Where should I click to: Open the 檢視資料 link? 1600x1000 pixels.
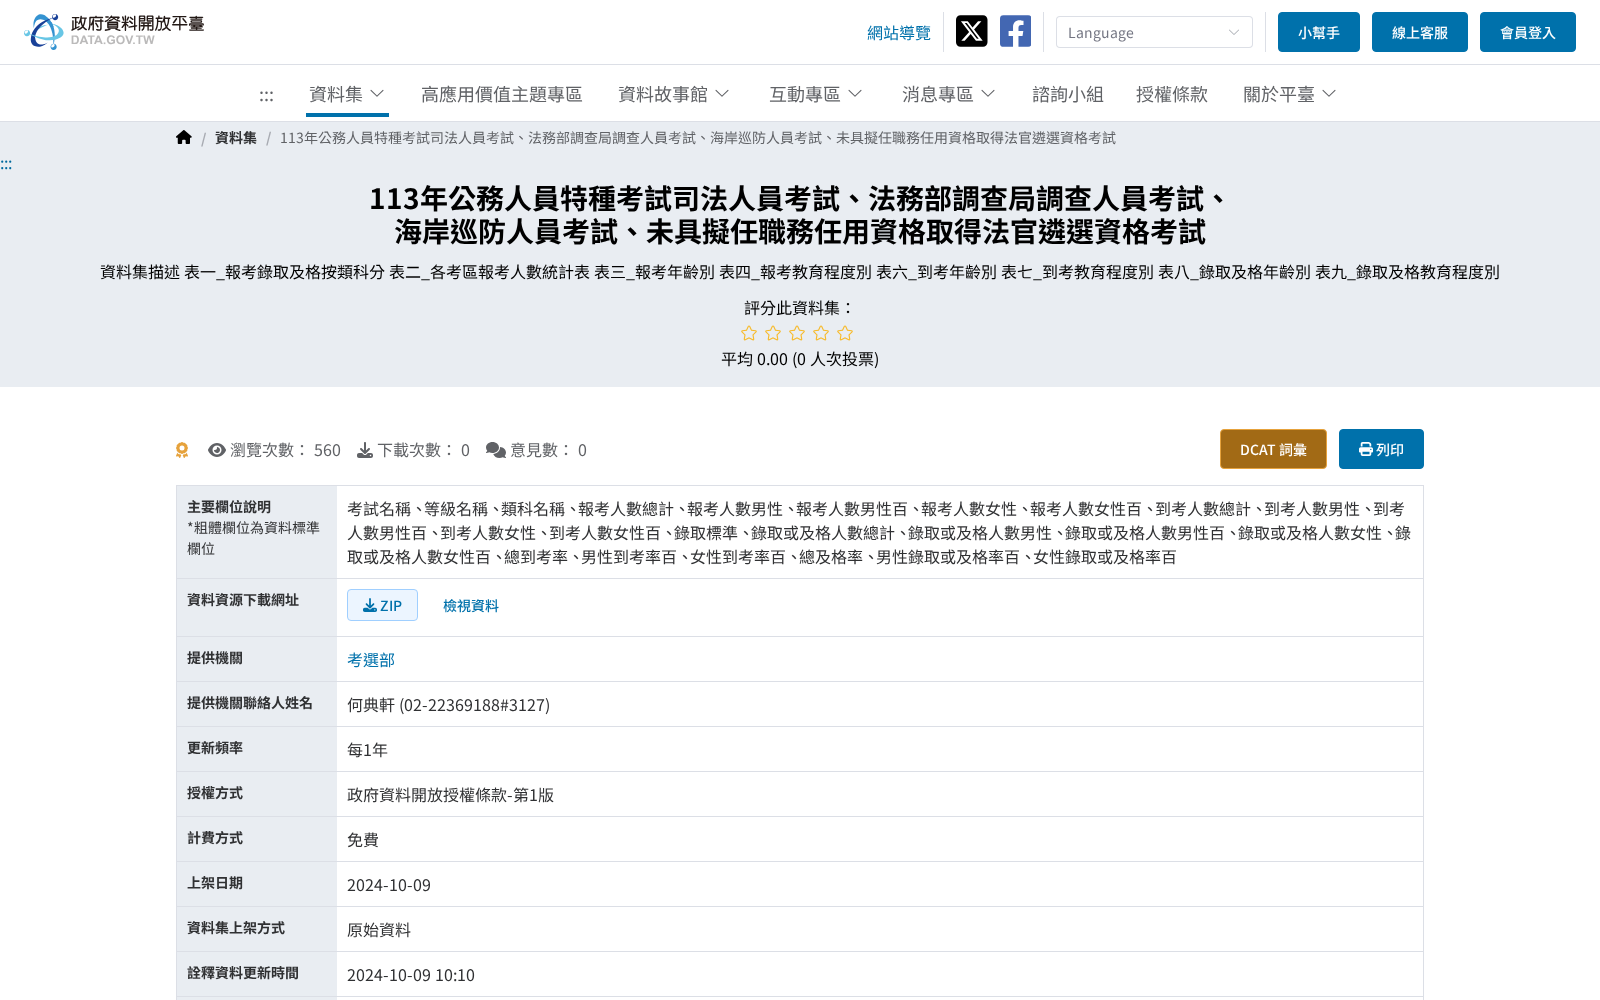(x=471, y=606)
